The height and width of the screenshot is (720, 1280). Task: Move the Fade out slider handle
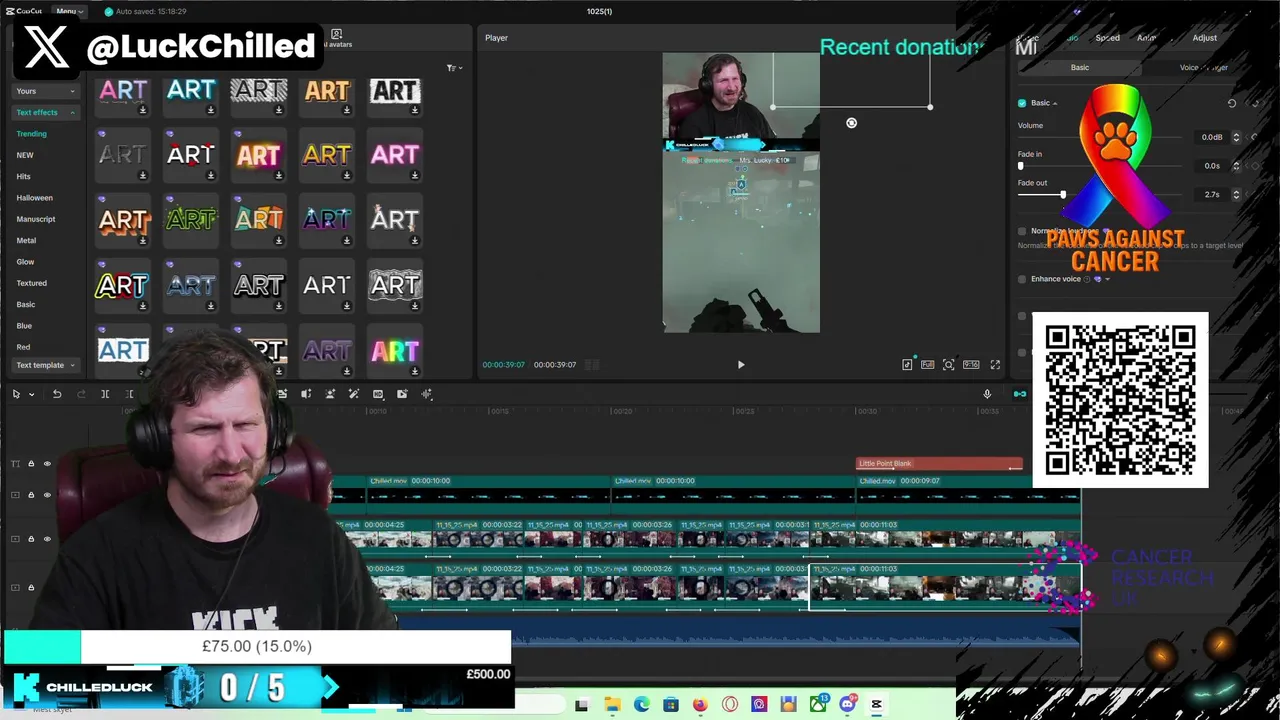tap(1063, 194)
